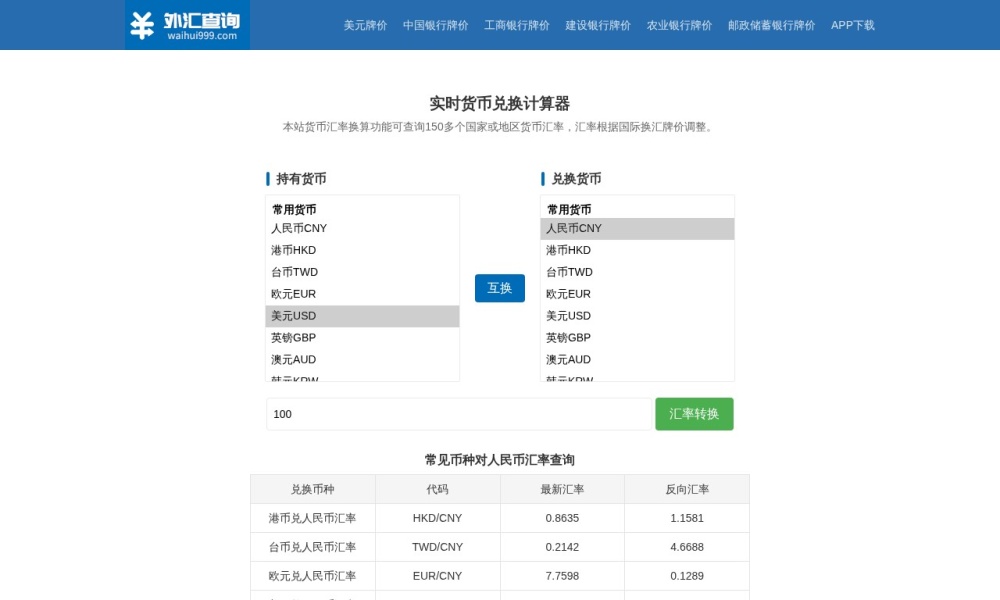
Task: Select 欧元EUR in 兑换货币 list
Action: point(637,294)
